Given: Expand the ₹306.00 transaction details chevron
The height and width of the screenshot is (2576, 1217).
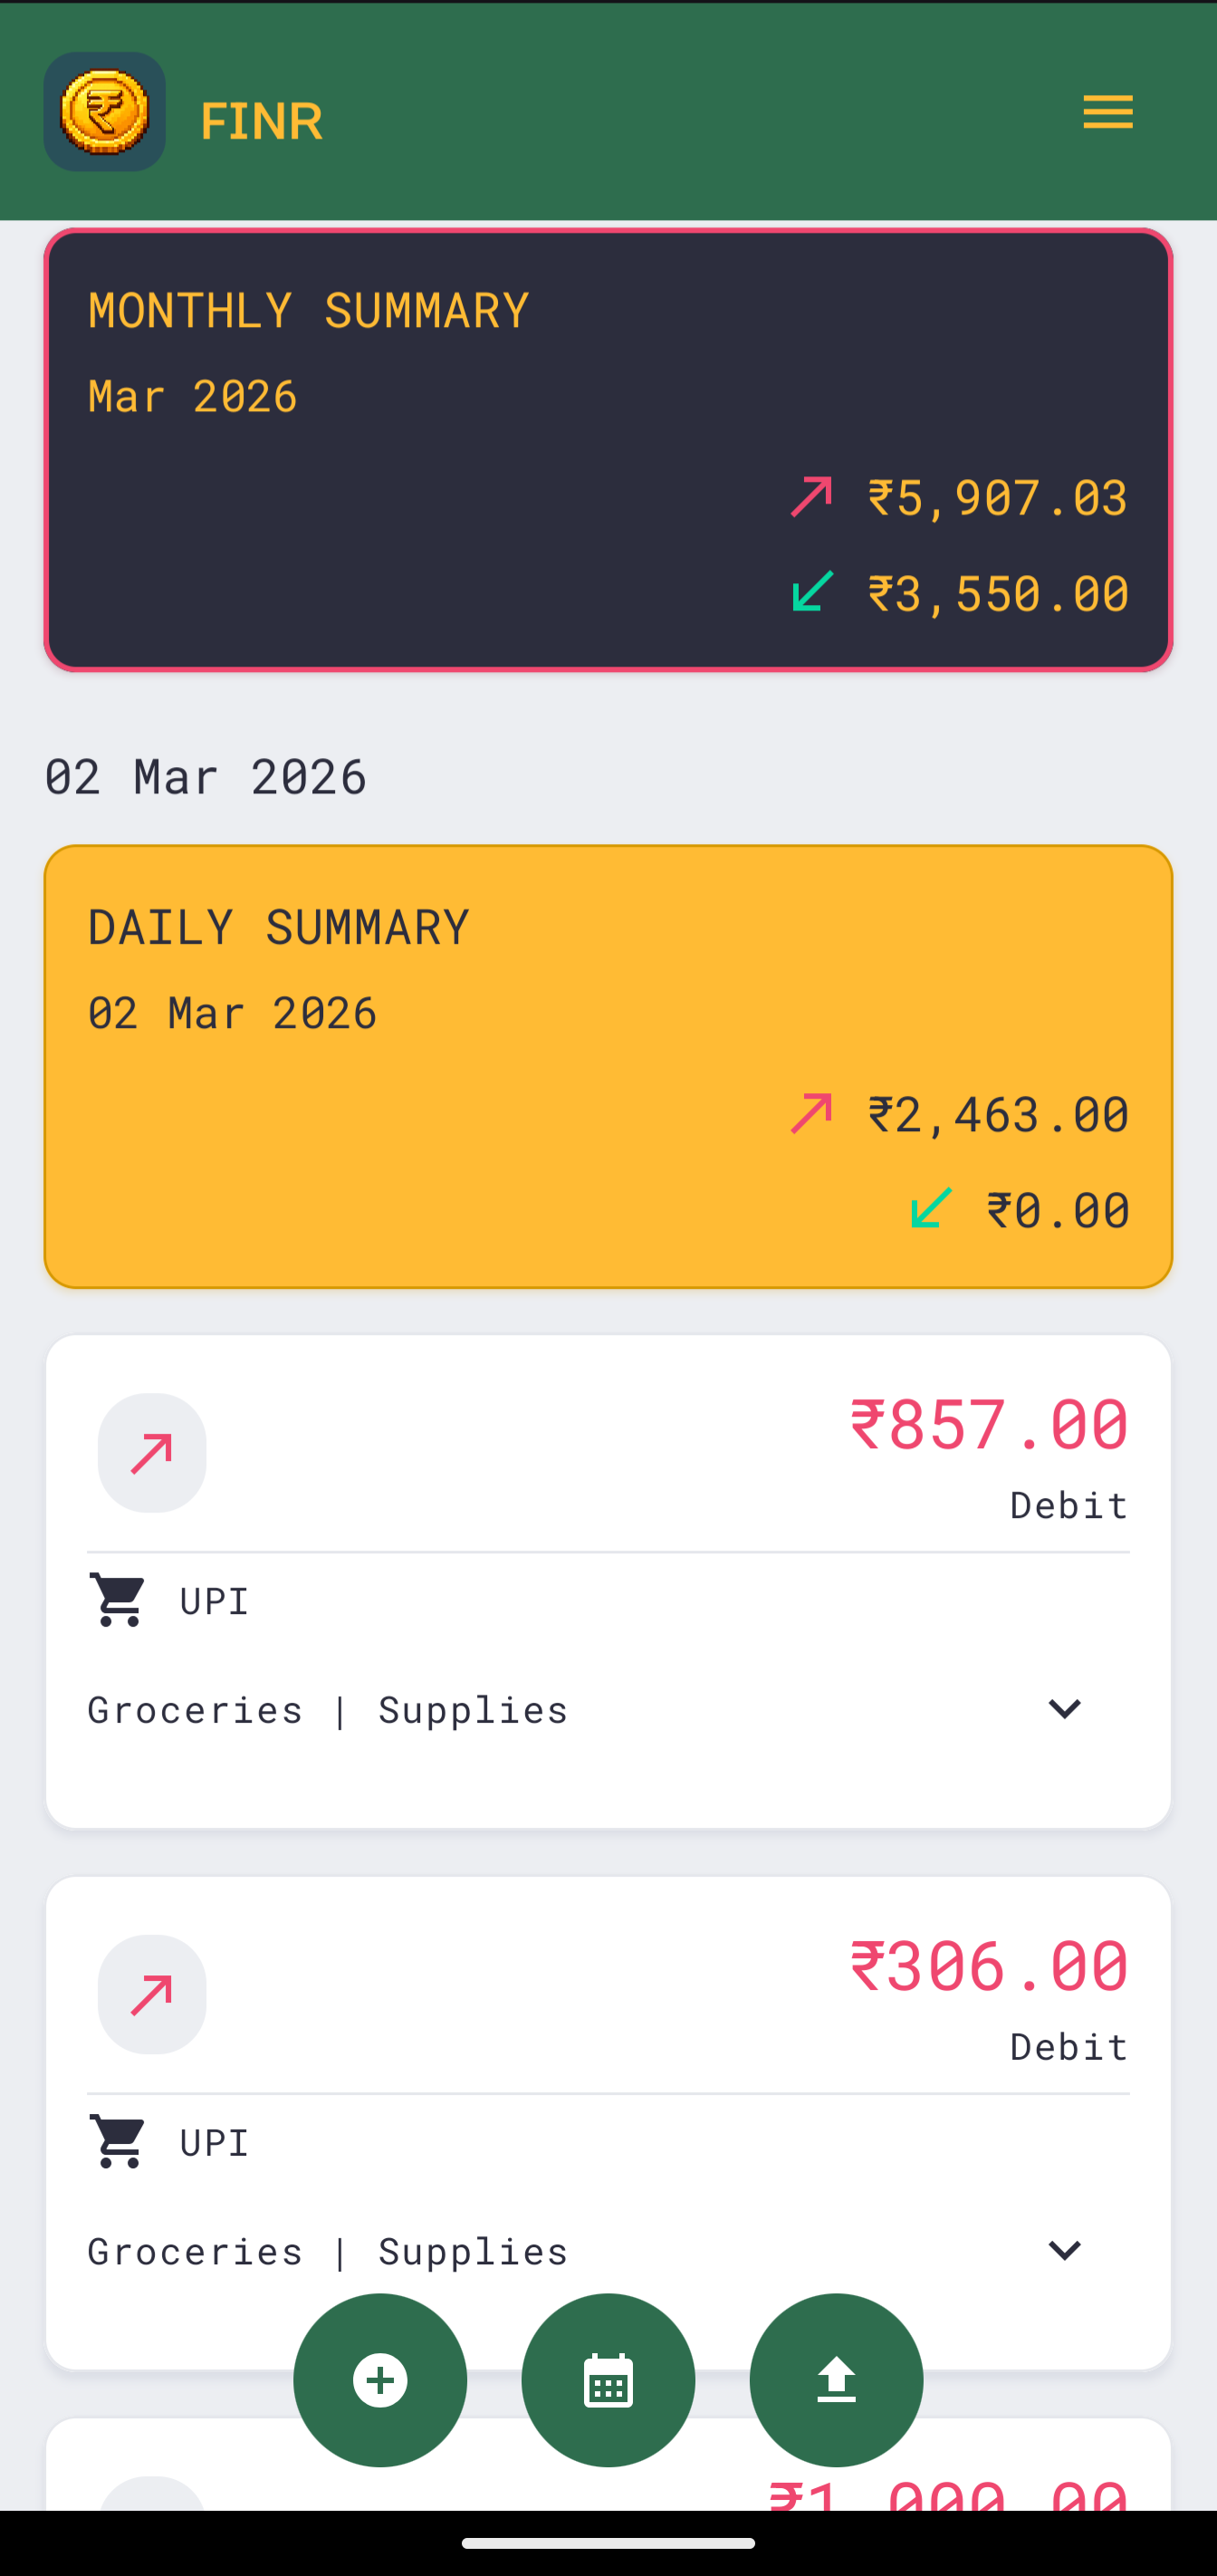Looking at the screenshot, I should click(x=1064, y=2250).
